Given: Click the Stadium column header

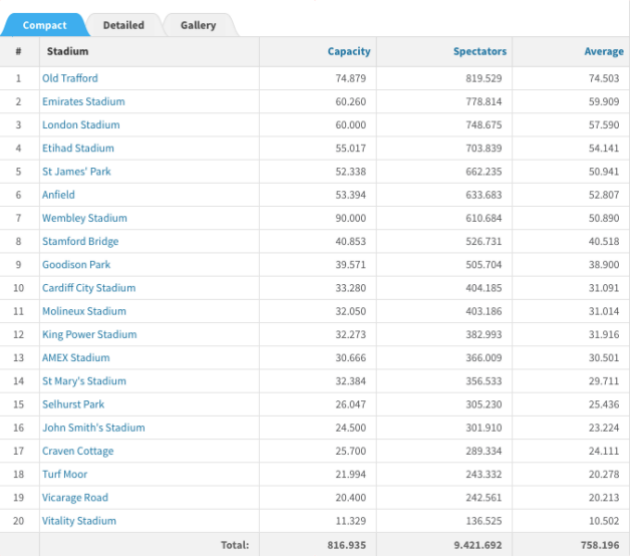Looking at the screenshot, I should (x=68, y=51).
